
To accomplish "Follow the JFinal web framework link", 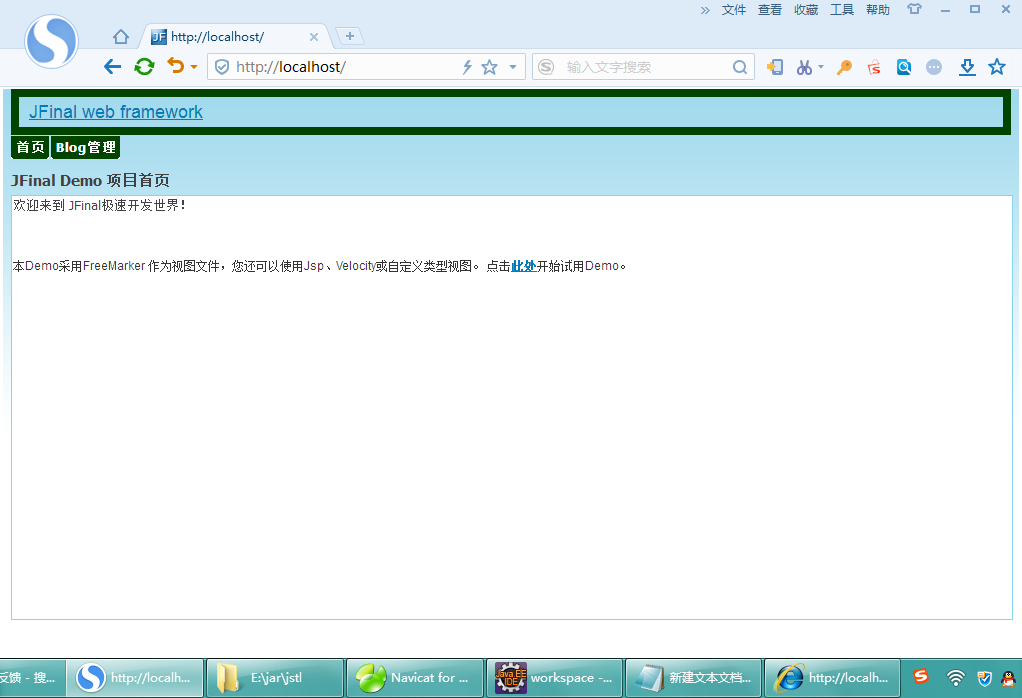I will pos(116,112).
